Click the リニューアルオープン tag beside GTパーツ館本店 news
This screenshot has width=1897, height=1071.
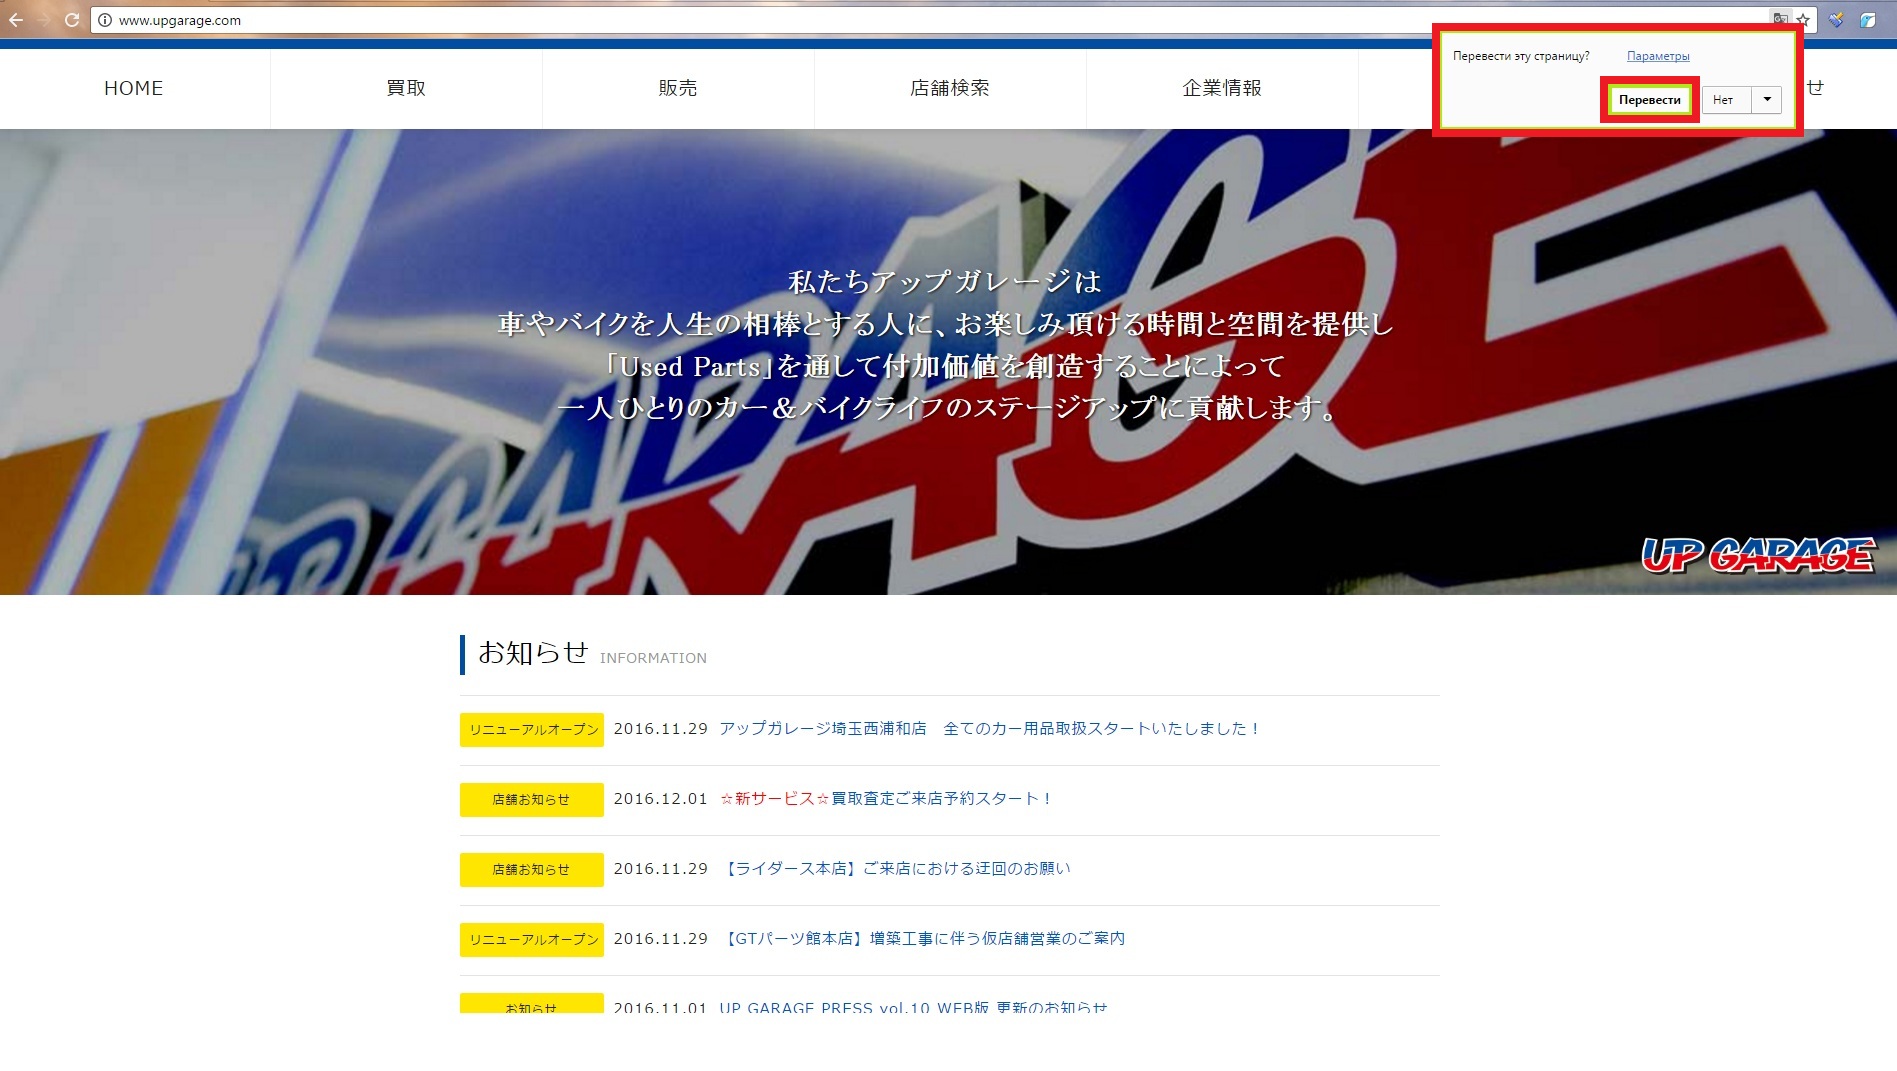coord(532,940)
